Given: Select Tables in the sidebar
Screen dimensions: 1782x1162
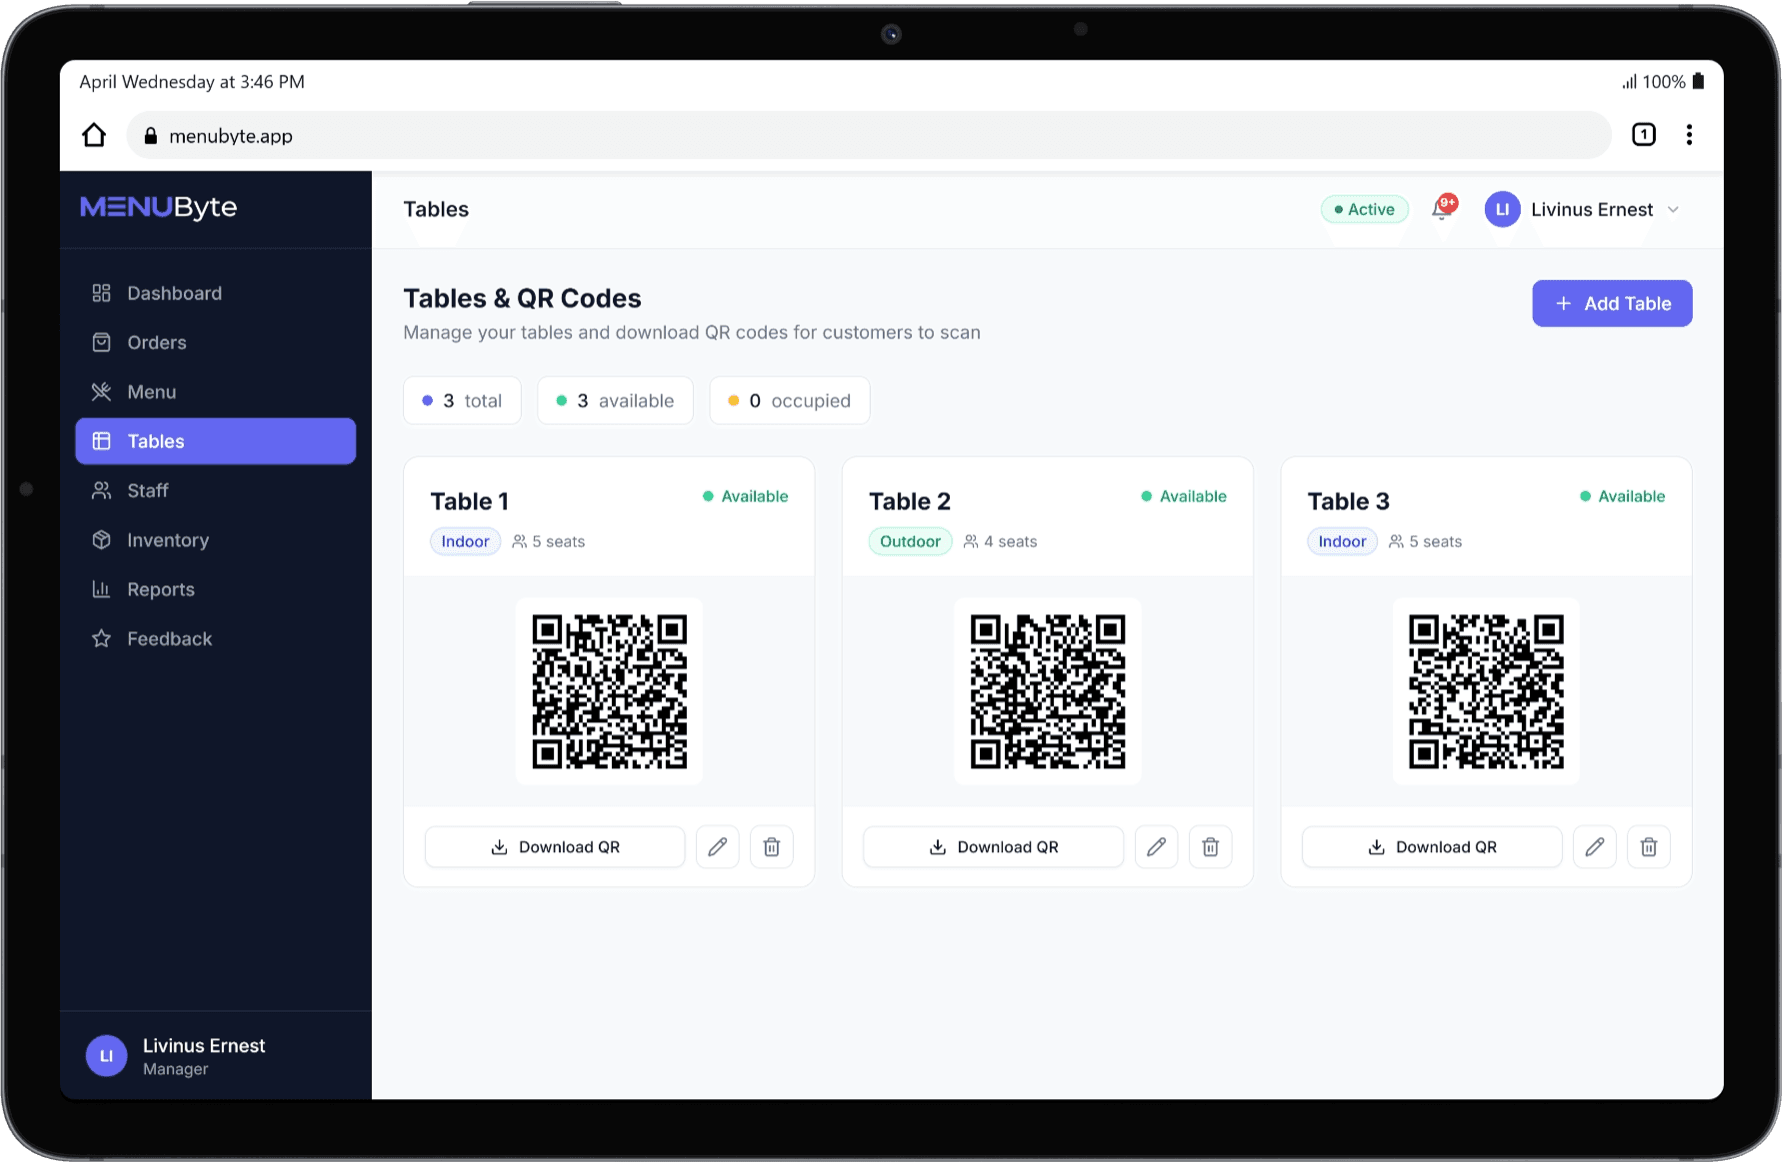Looking at the screenshot, I should point(215,441).
